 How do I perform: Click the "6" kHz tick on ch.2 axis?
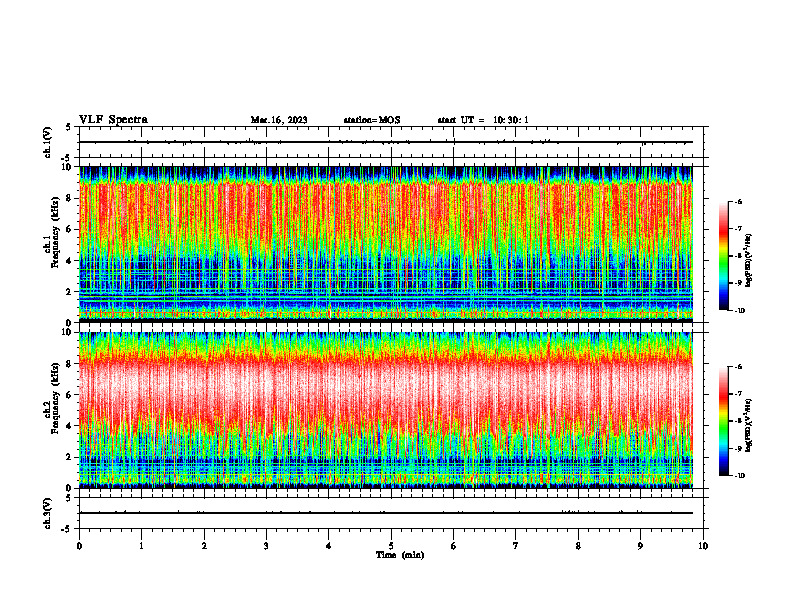pos(70,395)
